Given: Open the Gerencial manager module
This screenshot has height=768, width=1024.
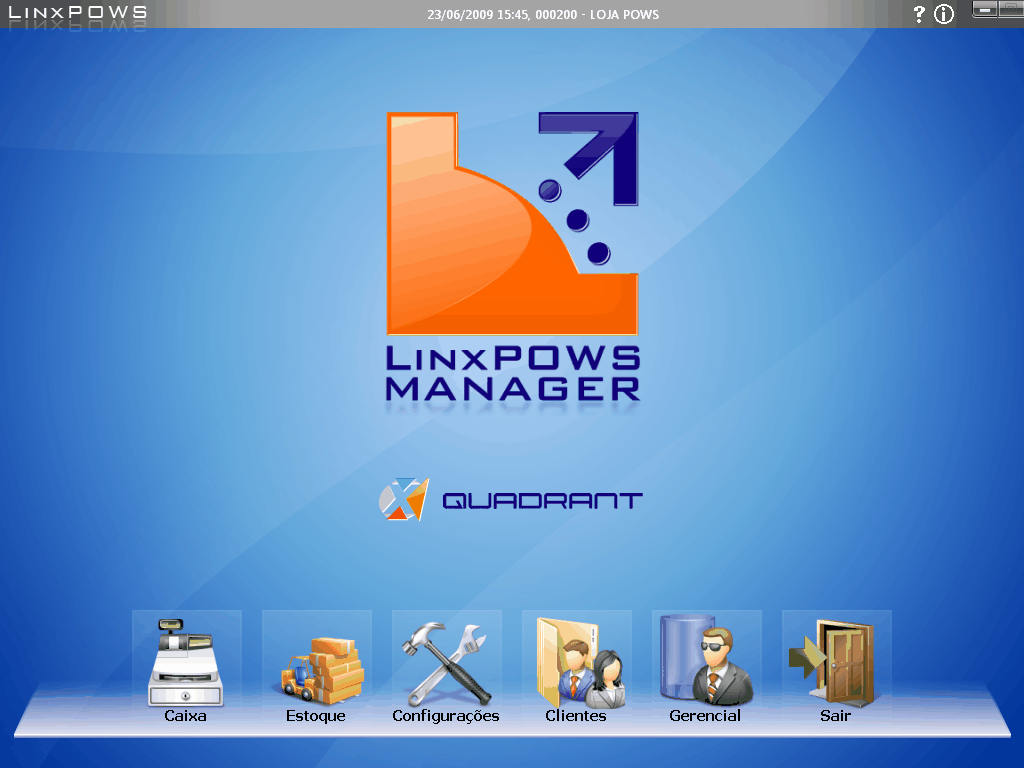Looking at the screenshot, I should click(707, 666).
